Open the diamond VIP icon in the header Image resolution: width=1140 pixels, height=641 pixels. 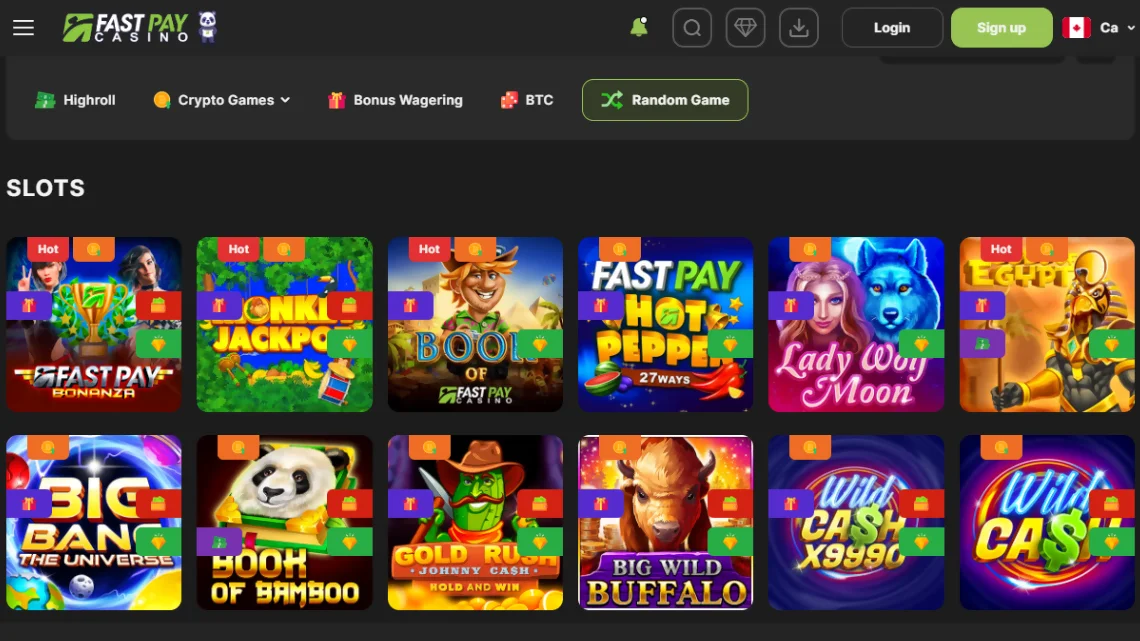tap(745, 28)
